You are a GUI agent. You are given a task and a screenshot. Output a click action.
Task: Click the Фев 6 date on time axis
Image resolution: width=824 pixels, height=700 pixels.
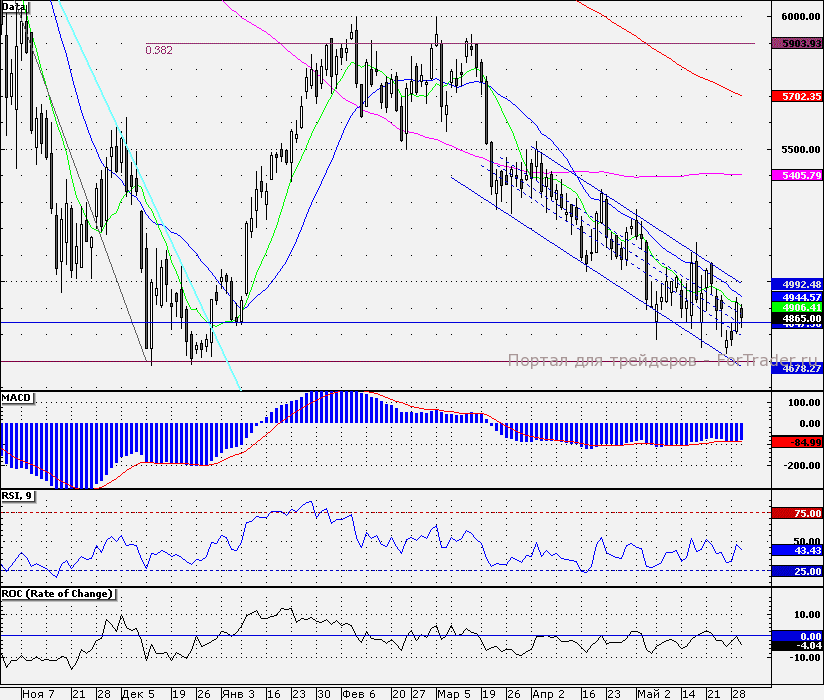pos(357,692)
